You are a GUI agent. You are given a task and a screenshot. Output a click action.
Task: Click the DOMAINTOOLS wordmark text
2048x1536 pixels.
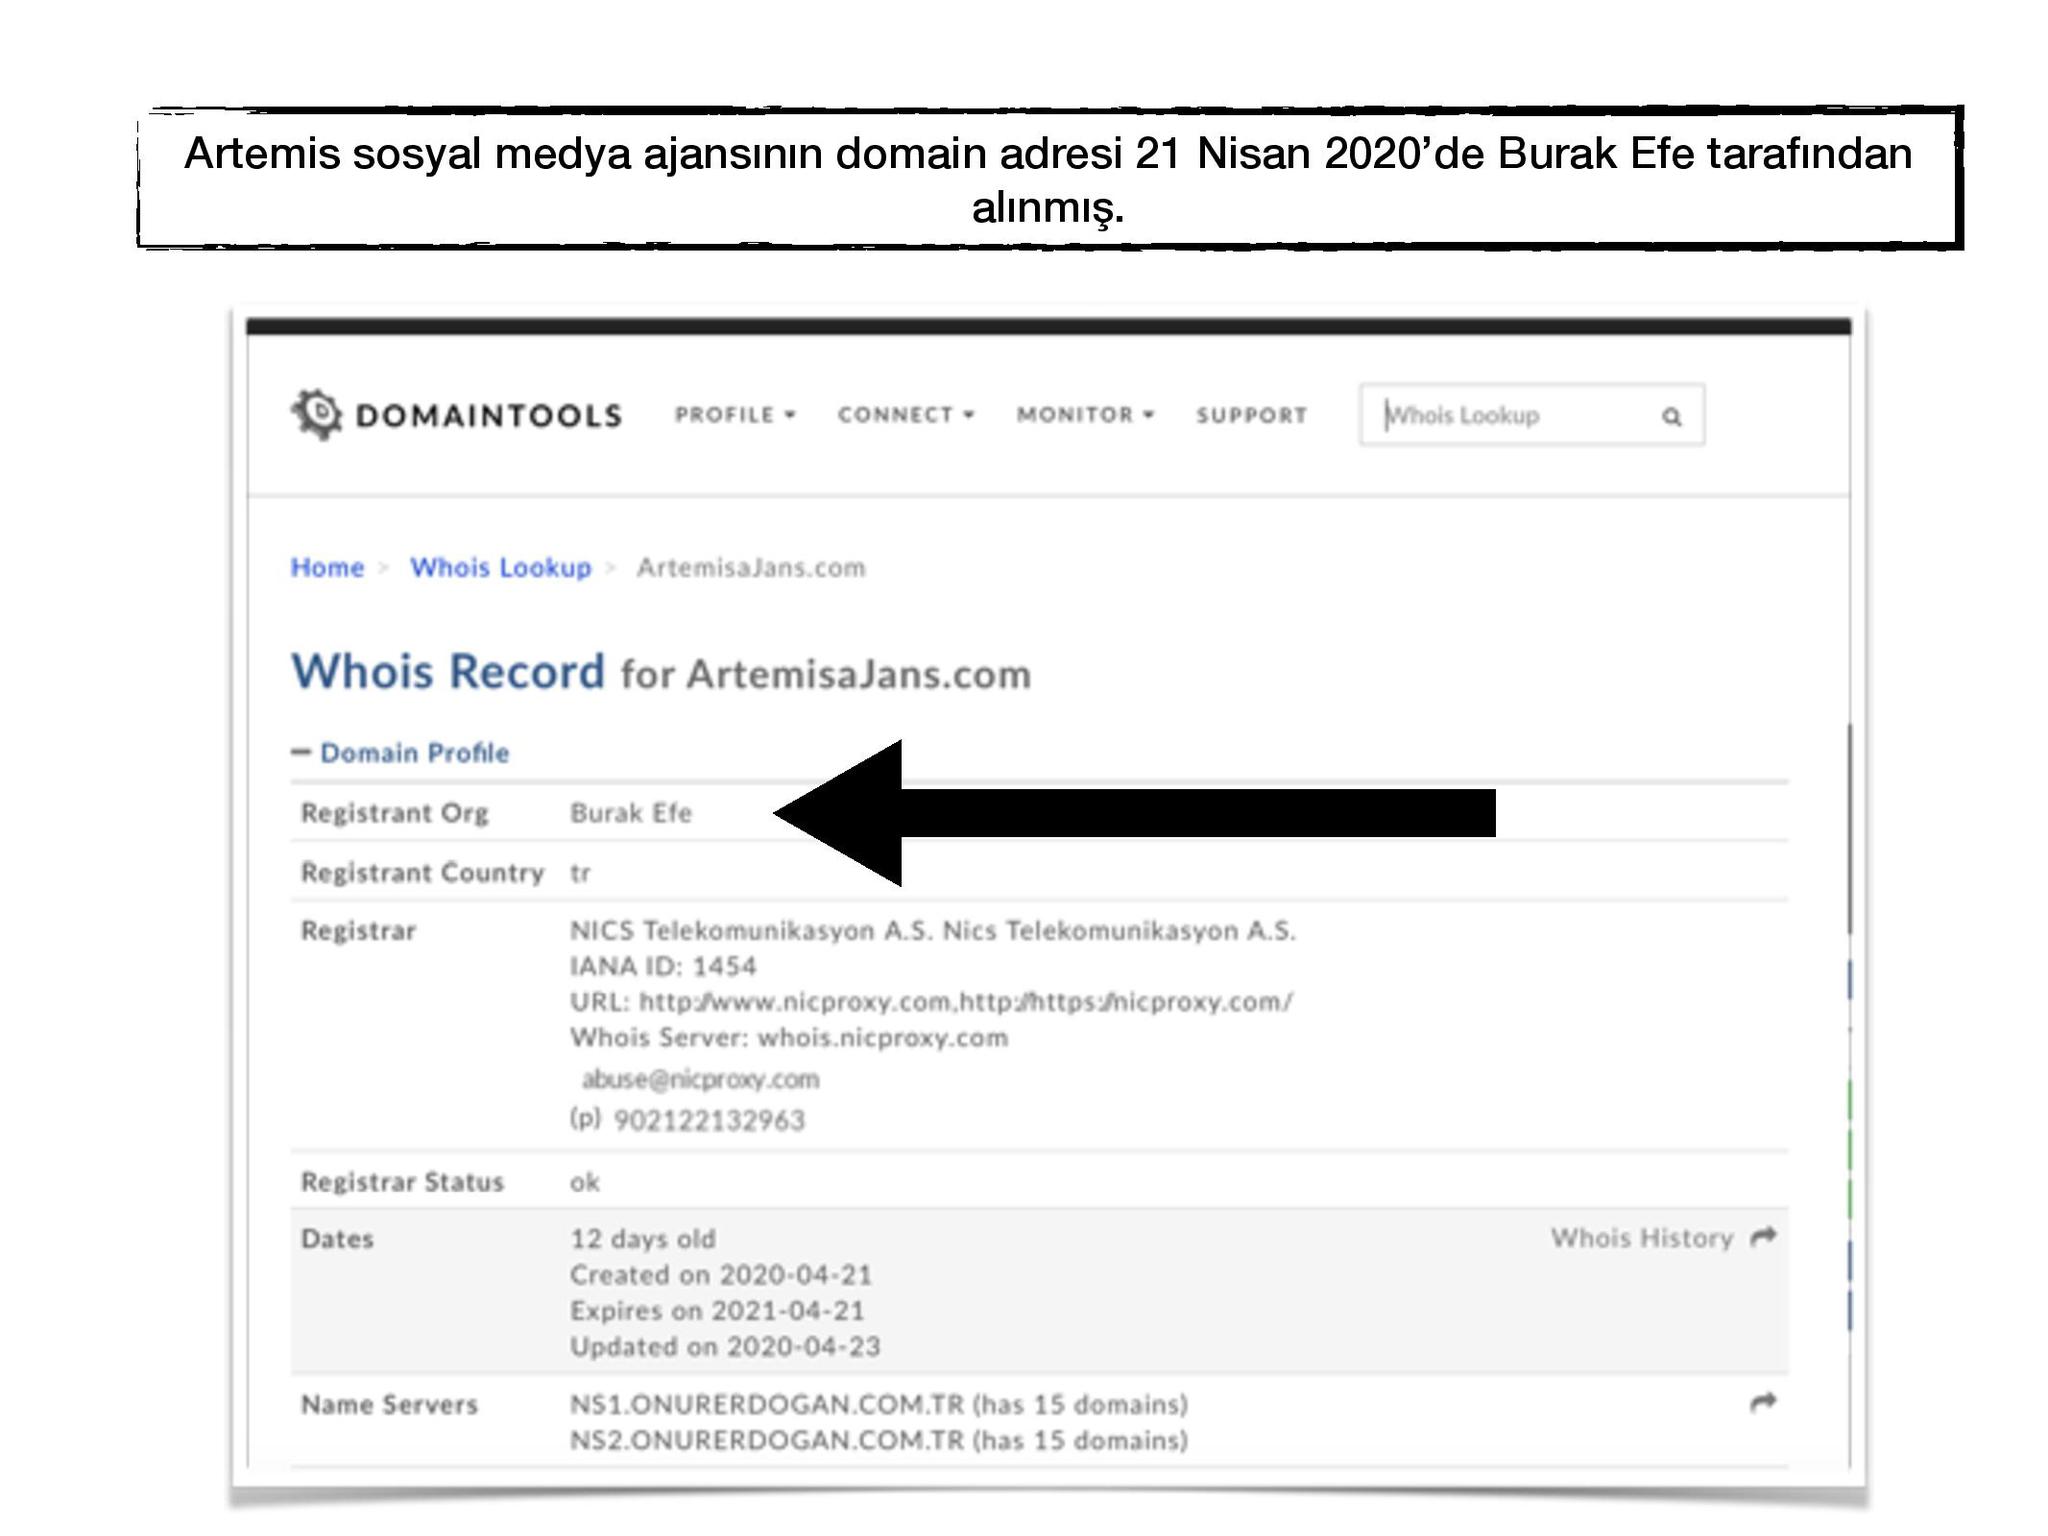pos(488,415)
